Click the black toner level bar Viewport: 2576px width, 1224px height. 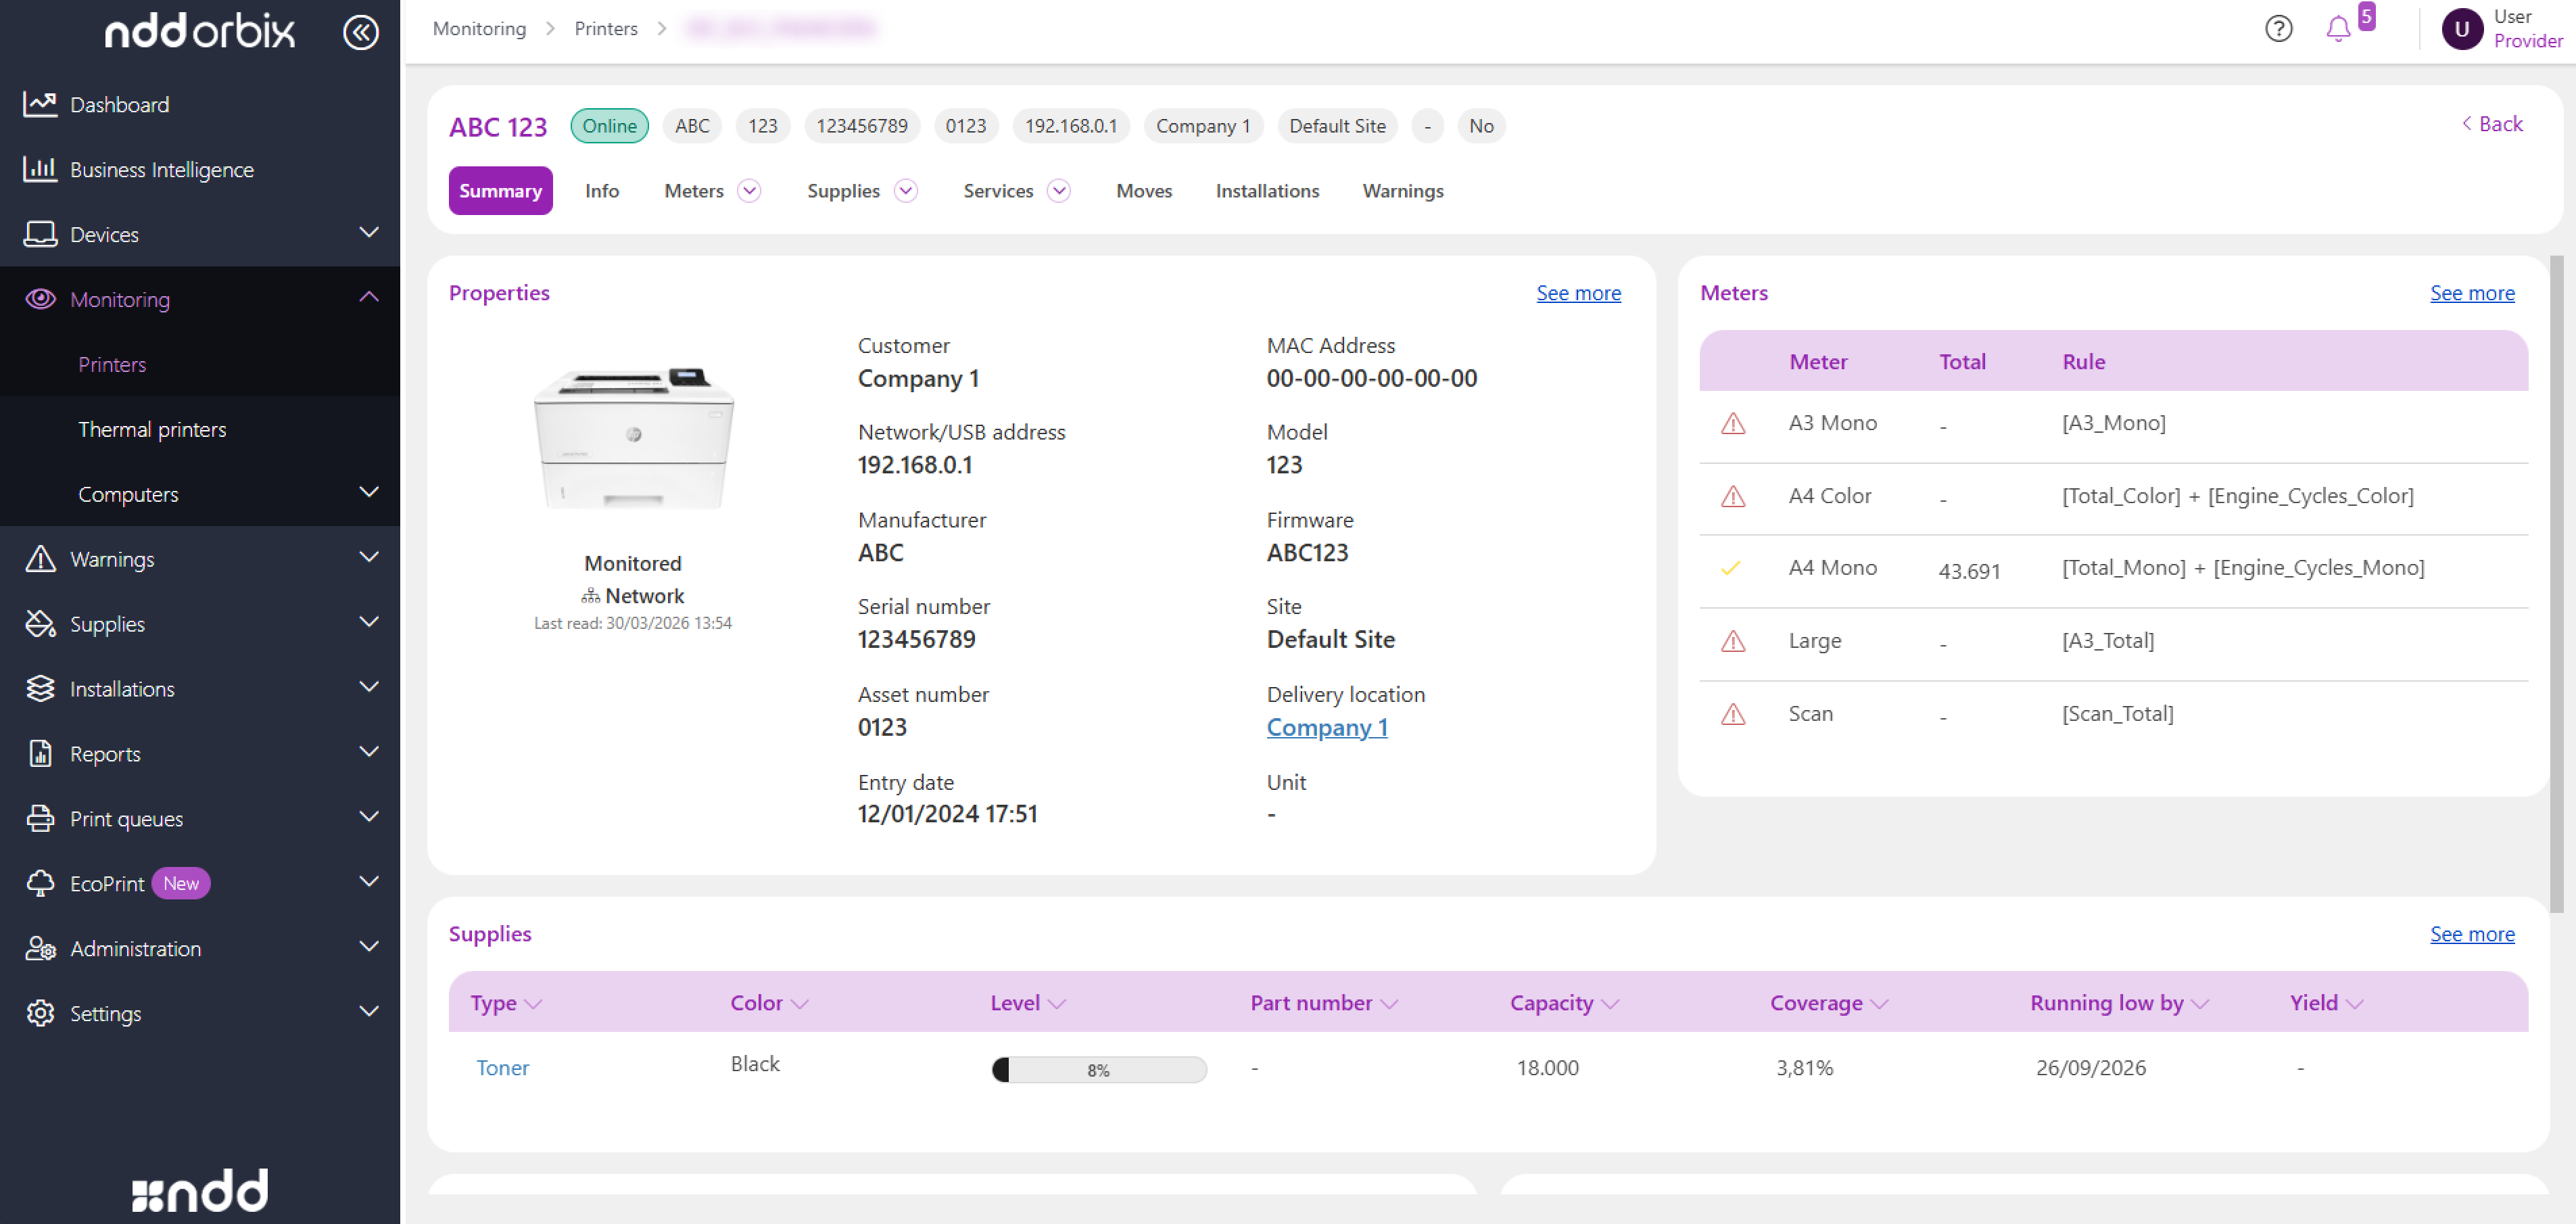(1098, 1069)
